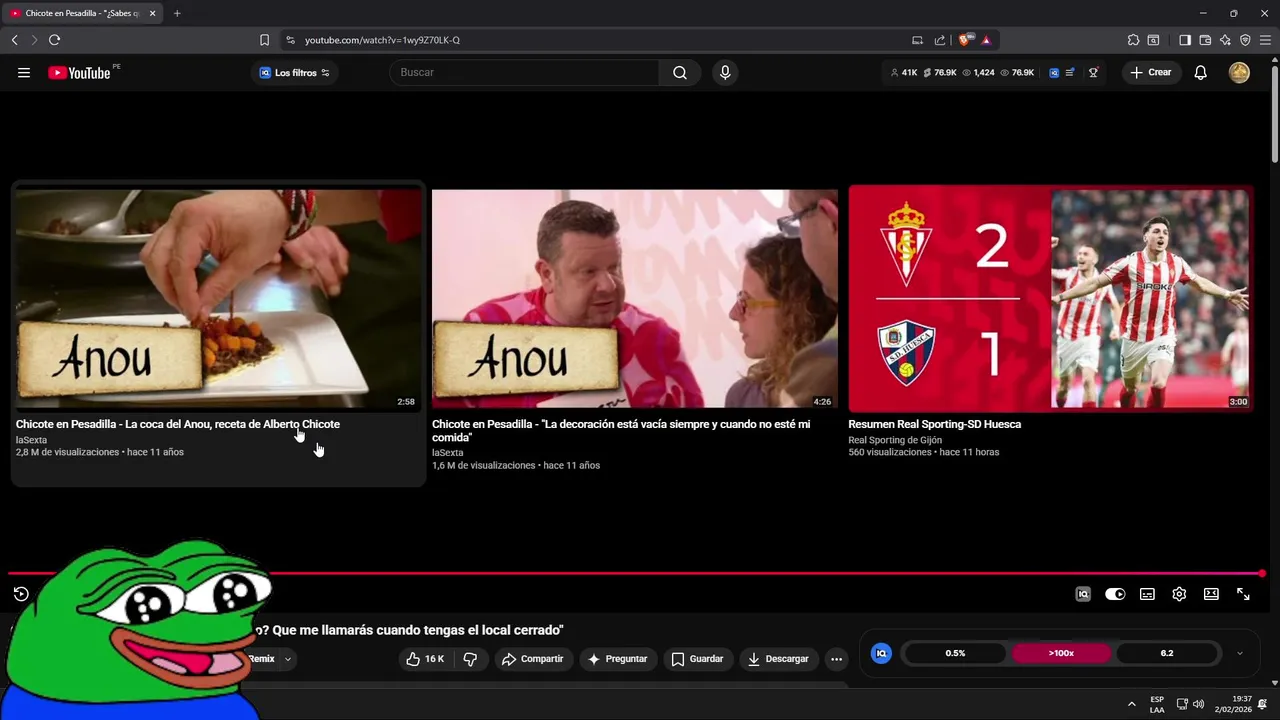This screenshot has height=720, width=1280.
Task: Open the Leo AI sparkle icon
Action: (1225, 40)
